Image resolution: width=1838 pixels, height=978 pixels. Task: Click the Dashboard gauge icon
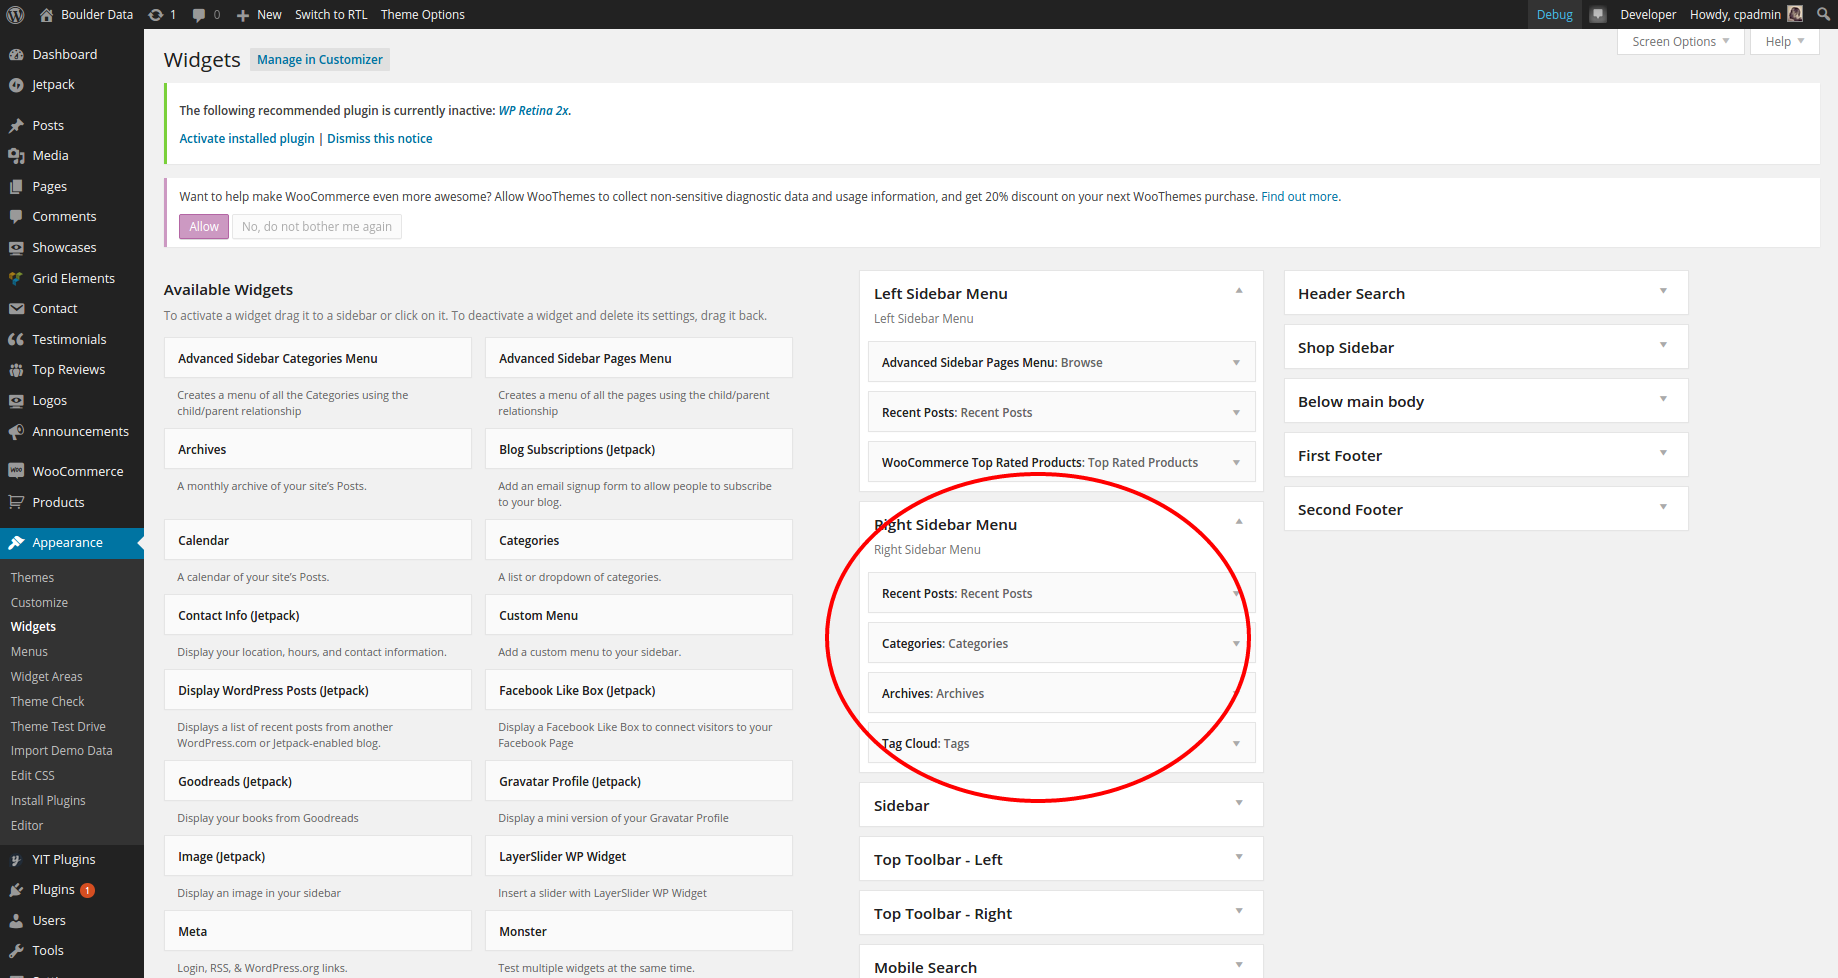tap(16, 54)
